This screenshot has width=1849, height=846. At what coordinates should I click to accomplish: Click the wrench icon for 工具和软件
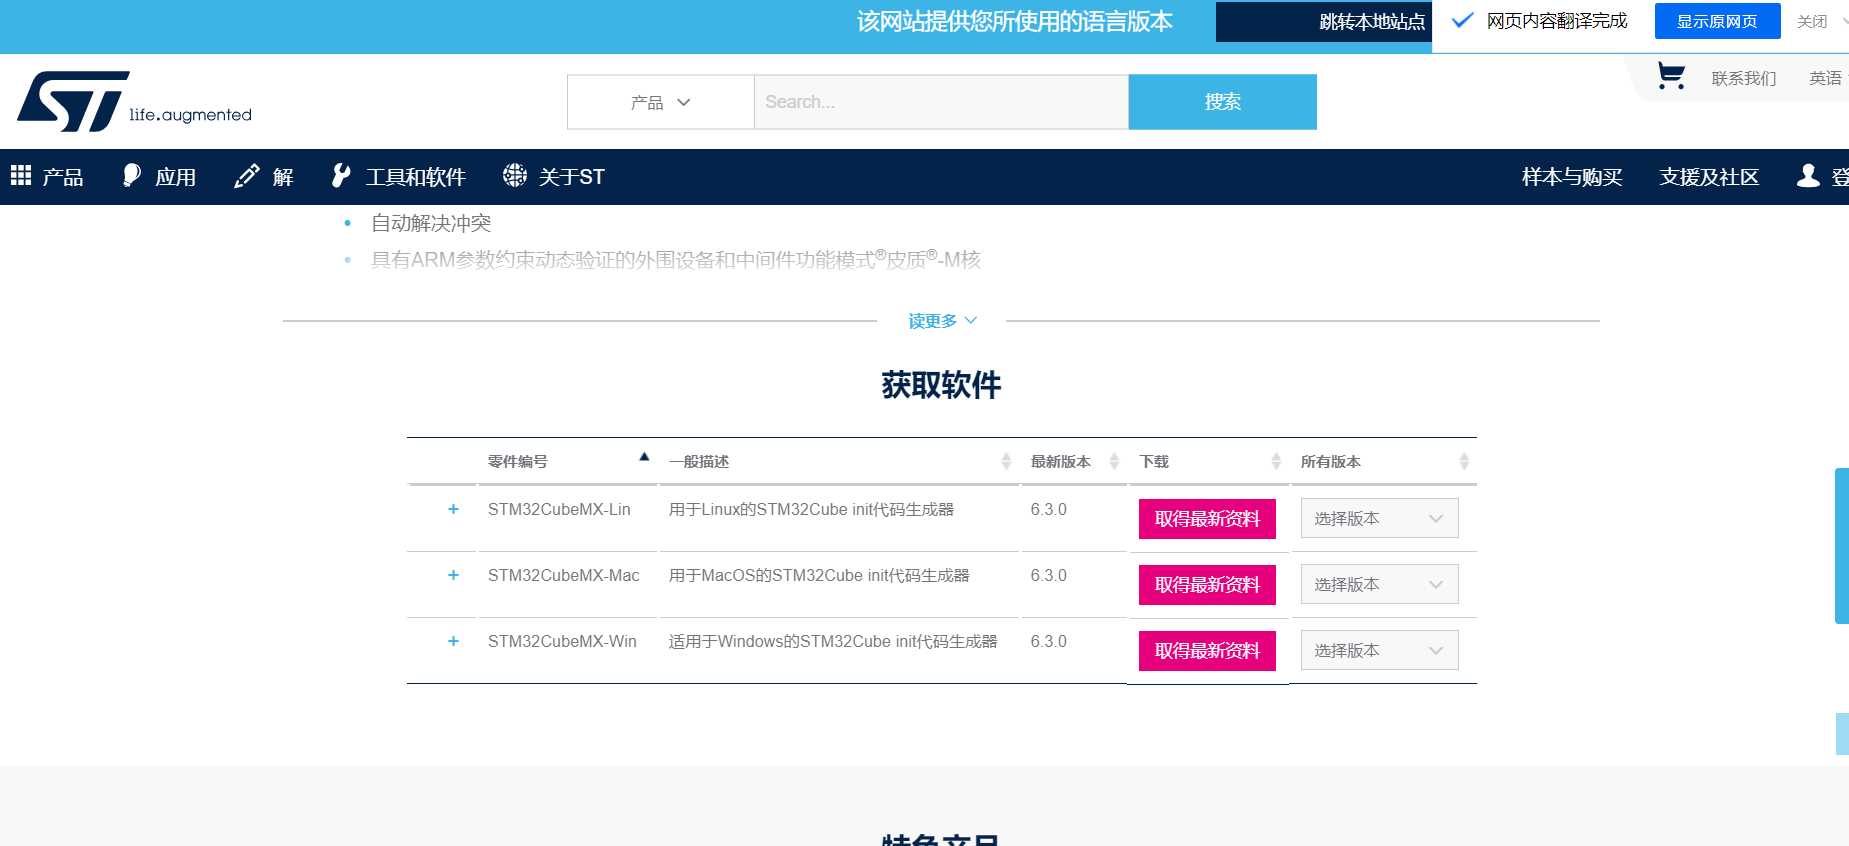[x=341, y=176]
